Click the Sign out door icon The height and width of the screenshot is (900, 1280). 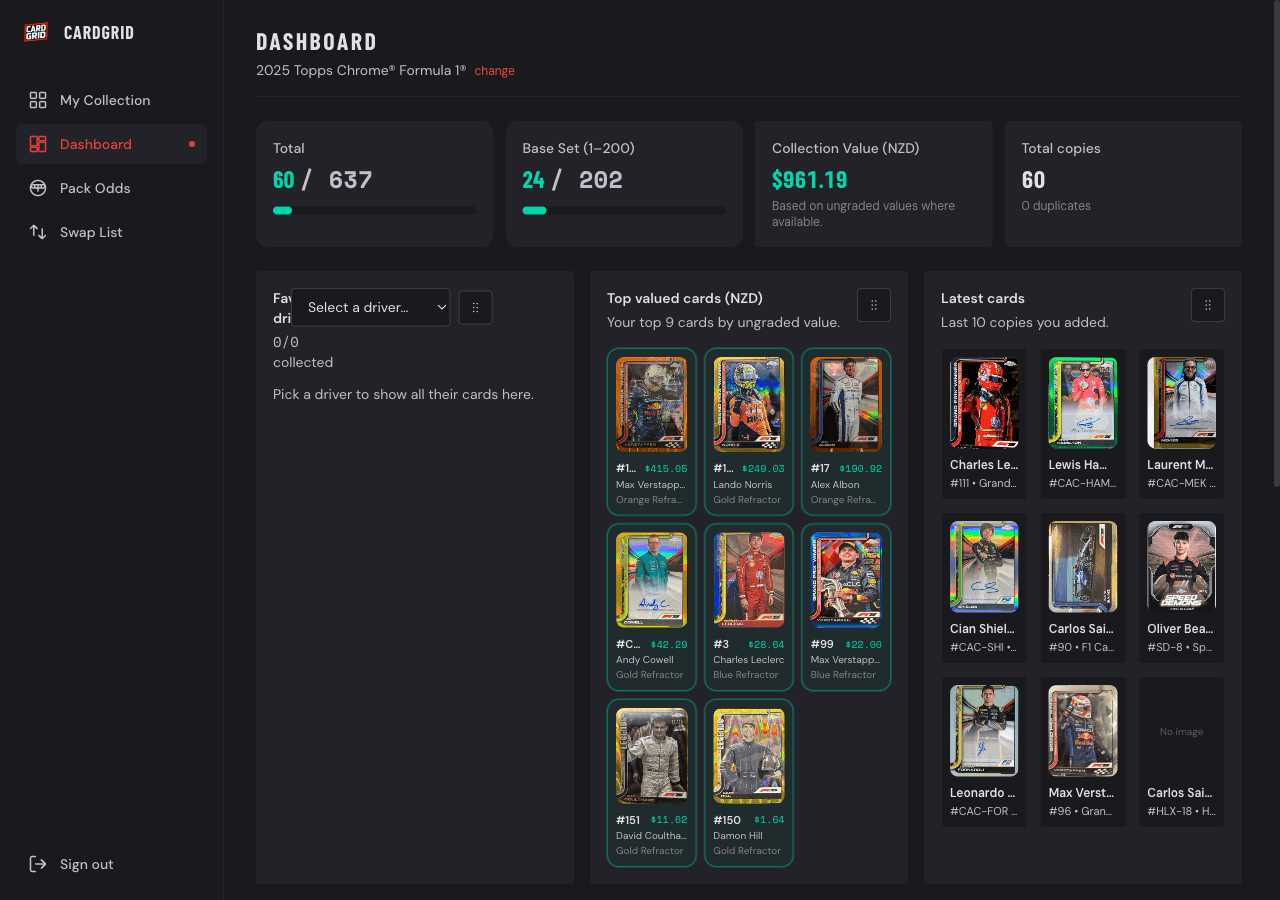tap(37, 864)
